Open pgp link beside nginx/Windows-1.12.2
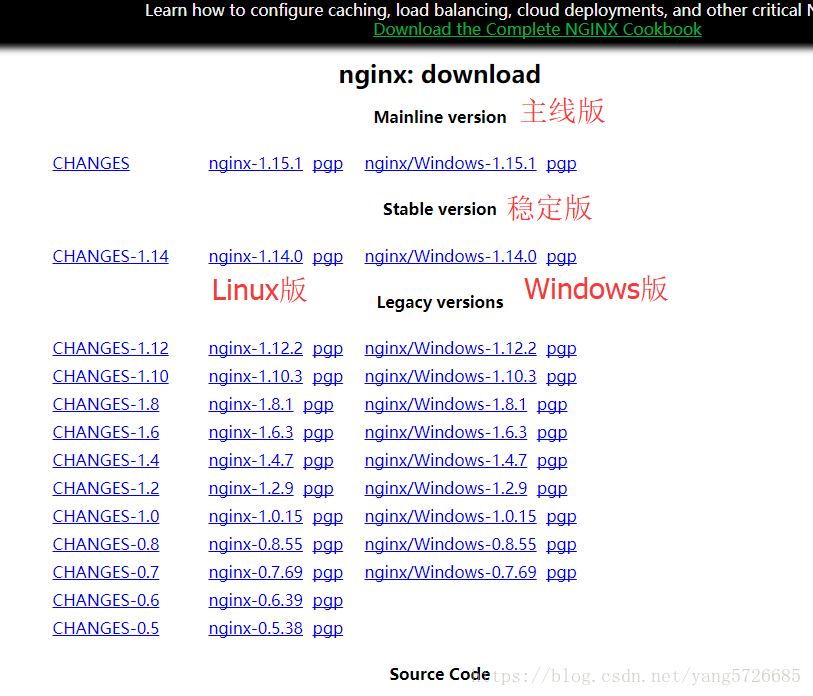 tap(562, 350)
